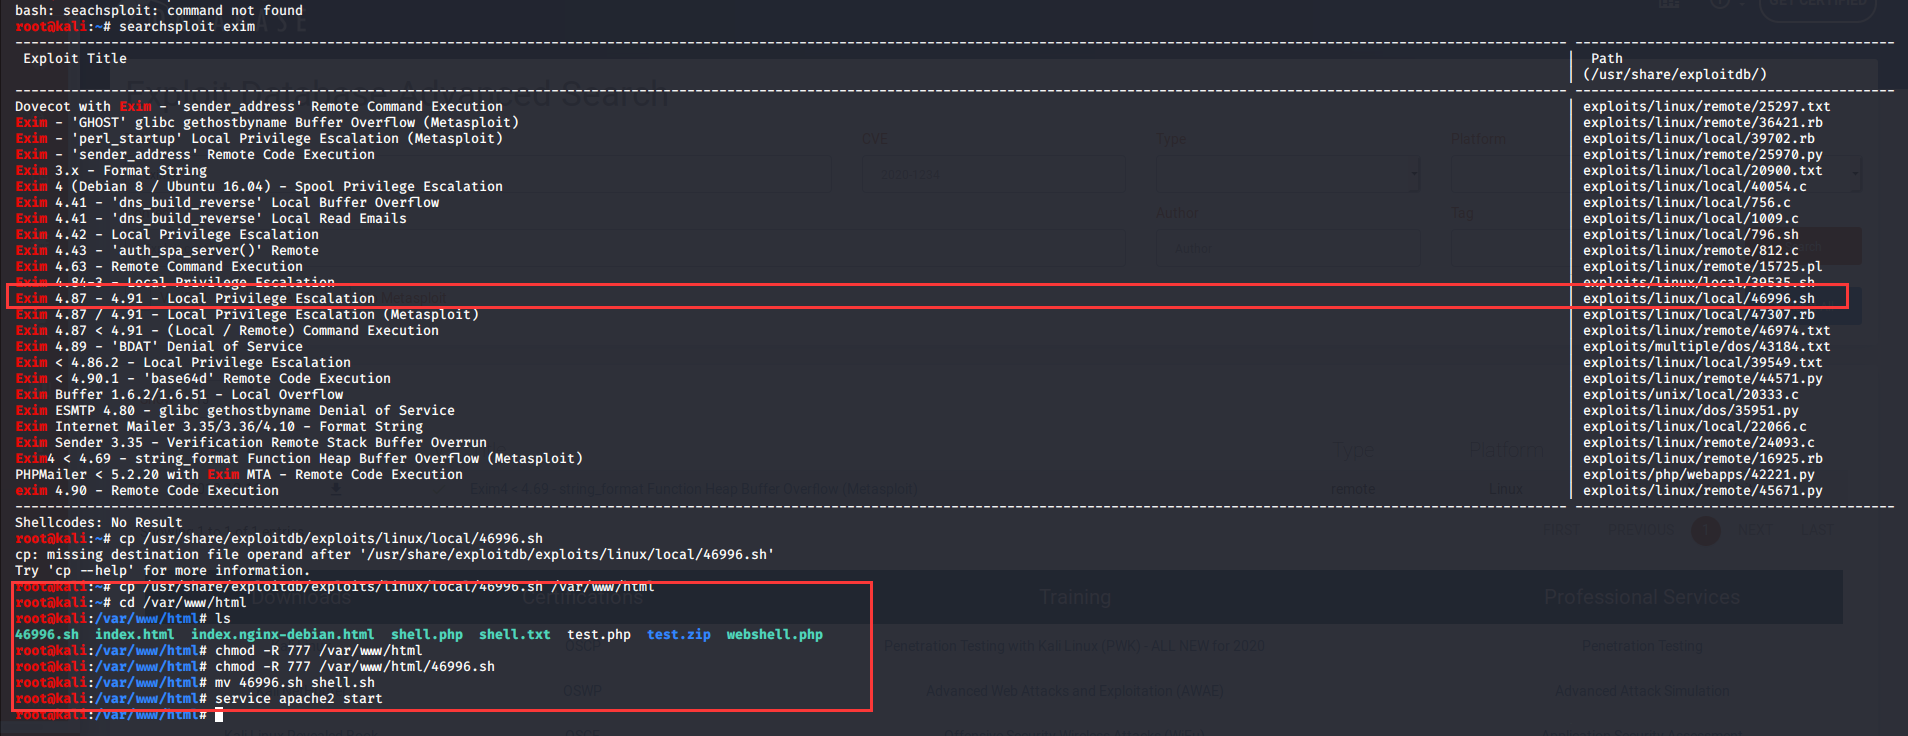Select the 'perl_startup' Local Privilege Escalation row
Image resolution: width=1908 pixels, height=736 pixels.
point(259,139)
